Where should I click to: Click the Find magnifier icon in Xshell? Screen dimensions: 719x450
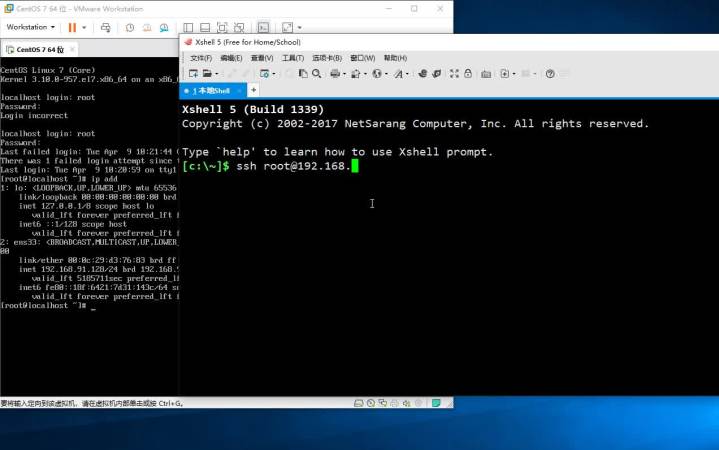pyautogui.click(x=316, y=73)
